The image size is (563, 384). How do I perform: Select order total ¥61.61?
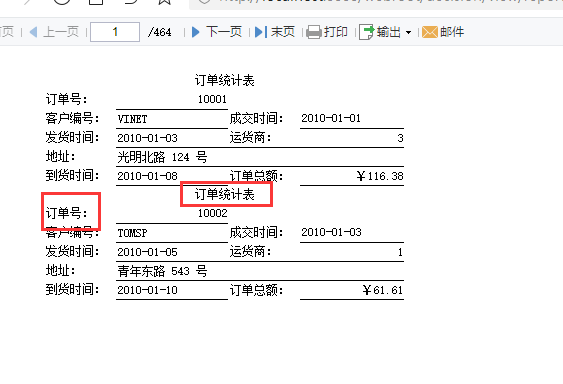click(x=383, y=290)
